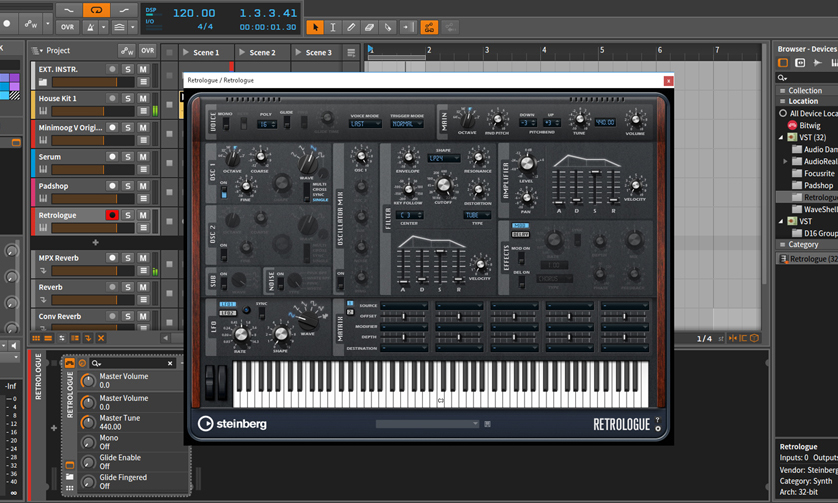Open the Retrologue filter shape LP24 dropdown
The height and width of the screenshot is (503, 838).
(443, 158)
